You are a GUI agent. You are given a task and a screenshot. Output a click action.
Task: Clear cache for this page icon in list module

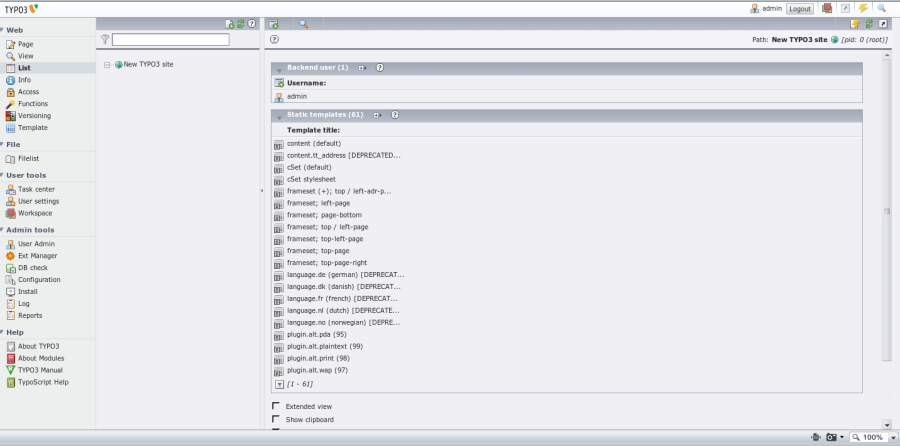tap(855, 24)
